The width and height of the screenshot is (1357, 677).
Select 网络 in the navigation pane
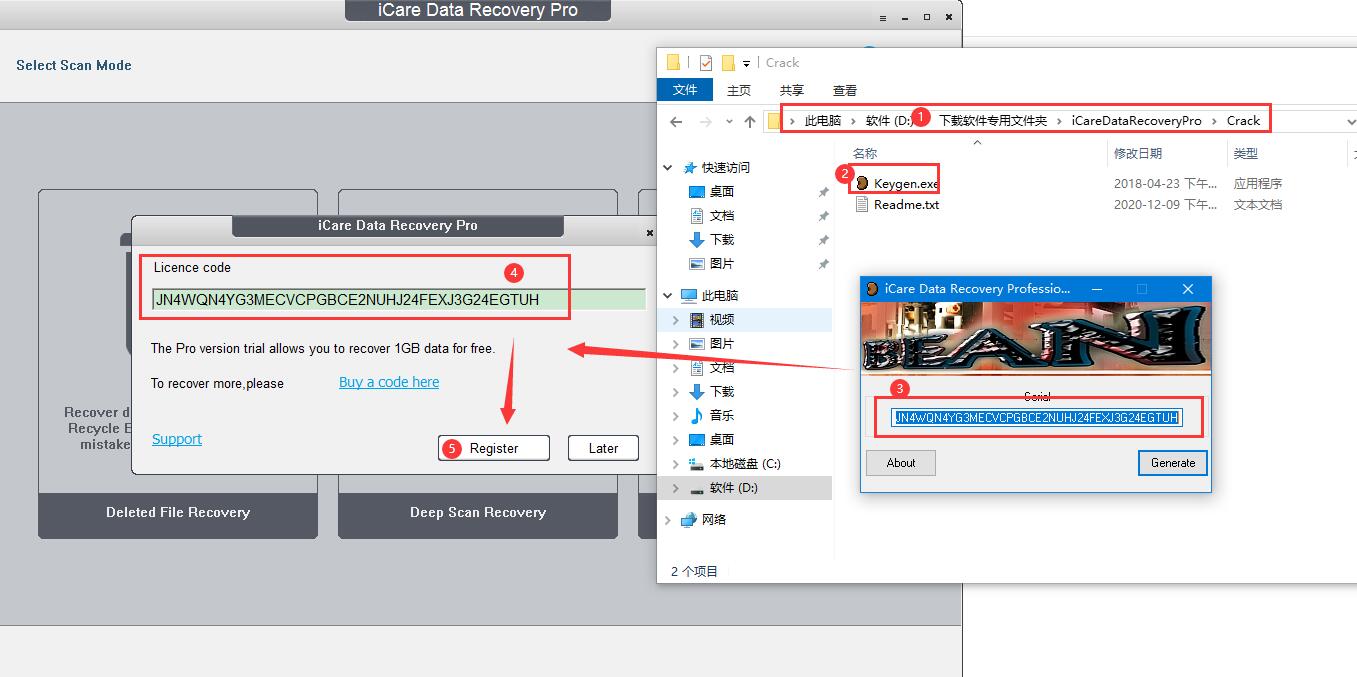(x=714, y=519)
